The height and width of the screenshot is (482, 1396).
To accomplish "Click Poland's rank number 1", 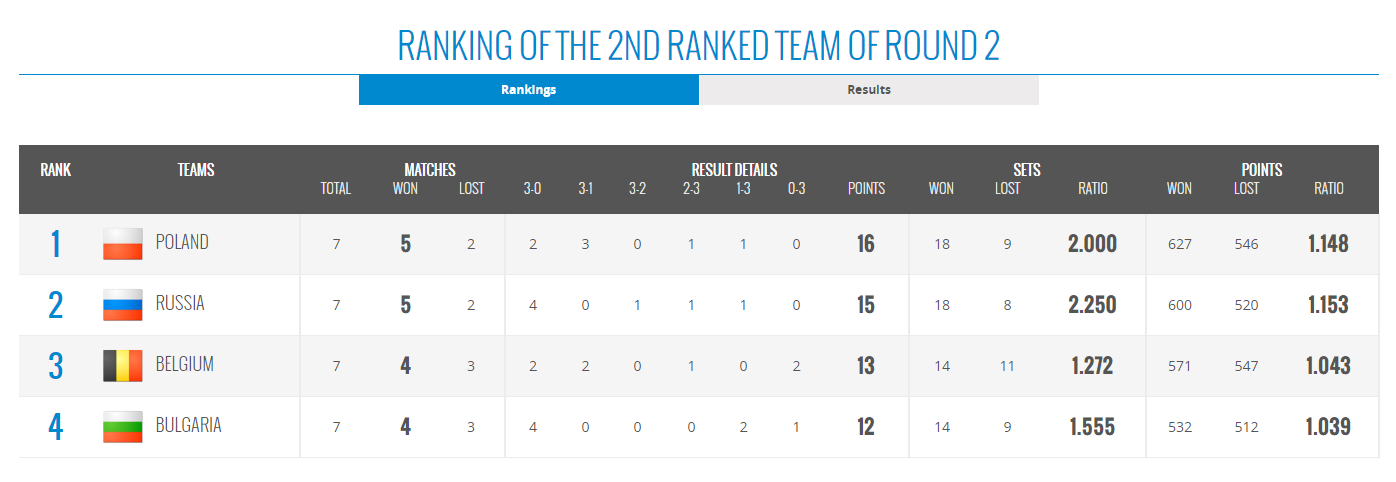I will coord(56,244).
